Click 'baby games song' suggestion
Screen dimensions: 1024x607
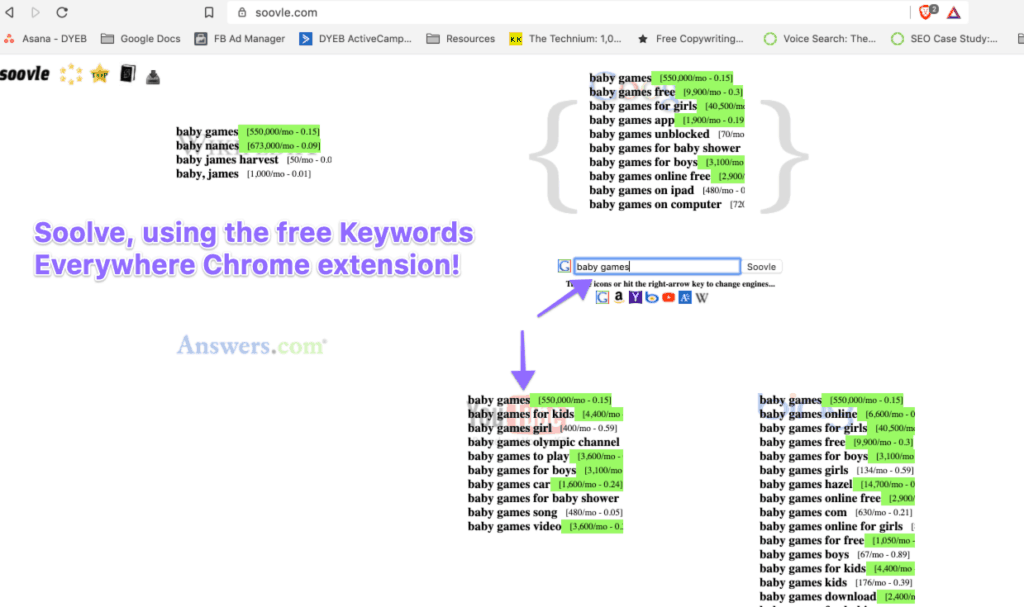[x=512, y=512]
